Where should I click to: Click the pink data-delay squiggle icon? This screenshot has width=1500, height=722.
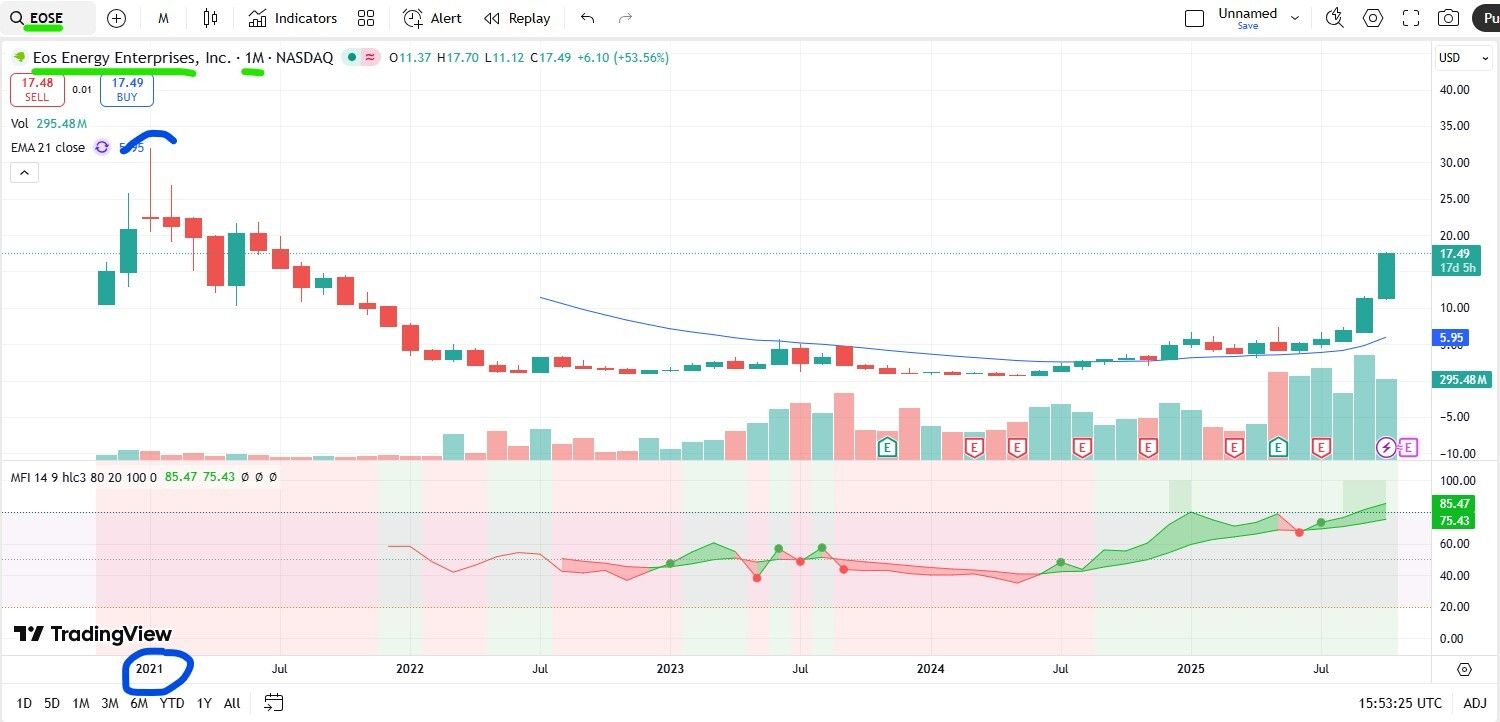pos(370,58)
